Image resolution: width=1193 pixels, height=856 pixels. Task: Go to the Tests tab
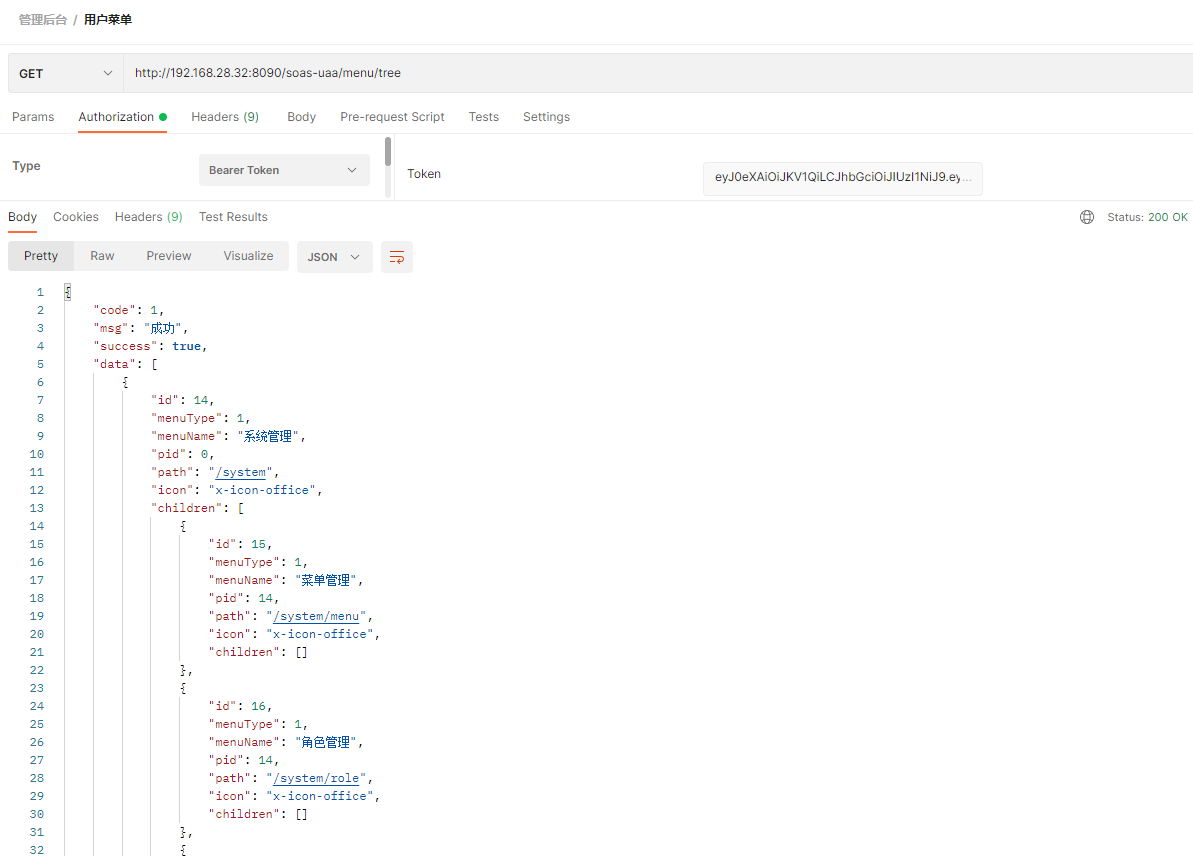(483, 117)
